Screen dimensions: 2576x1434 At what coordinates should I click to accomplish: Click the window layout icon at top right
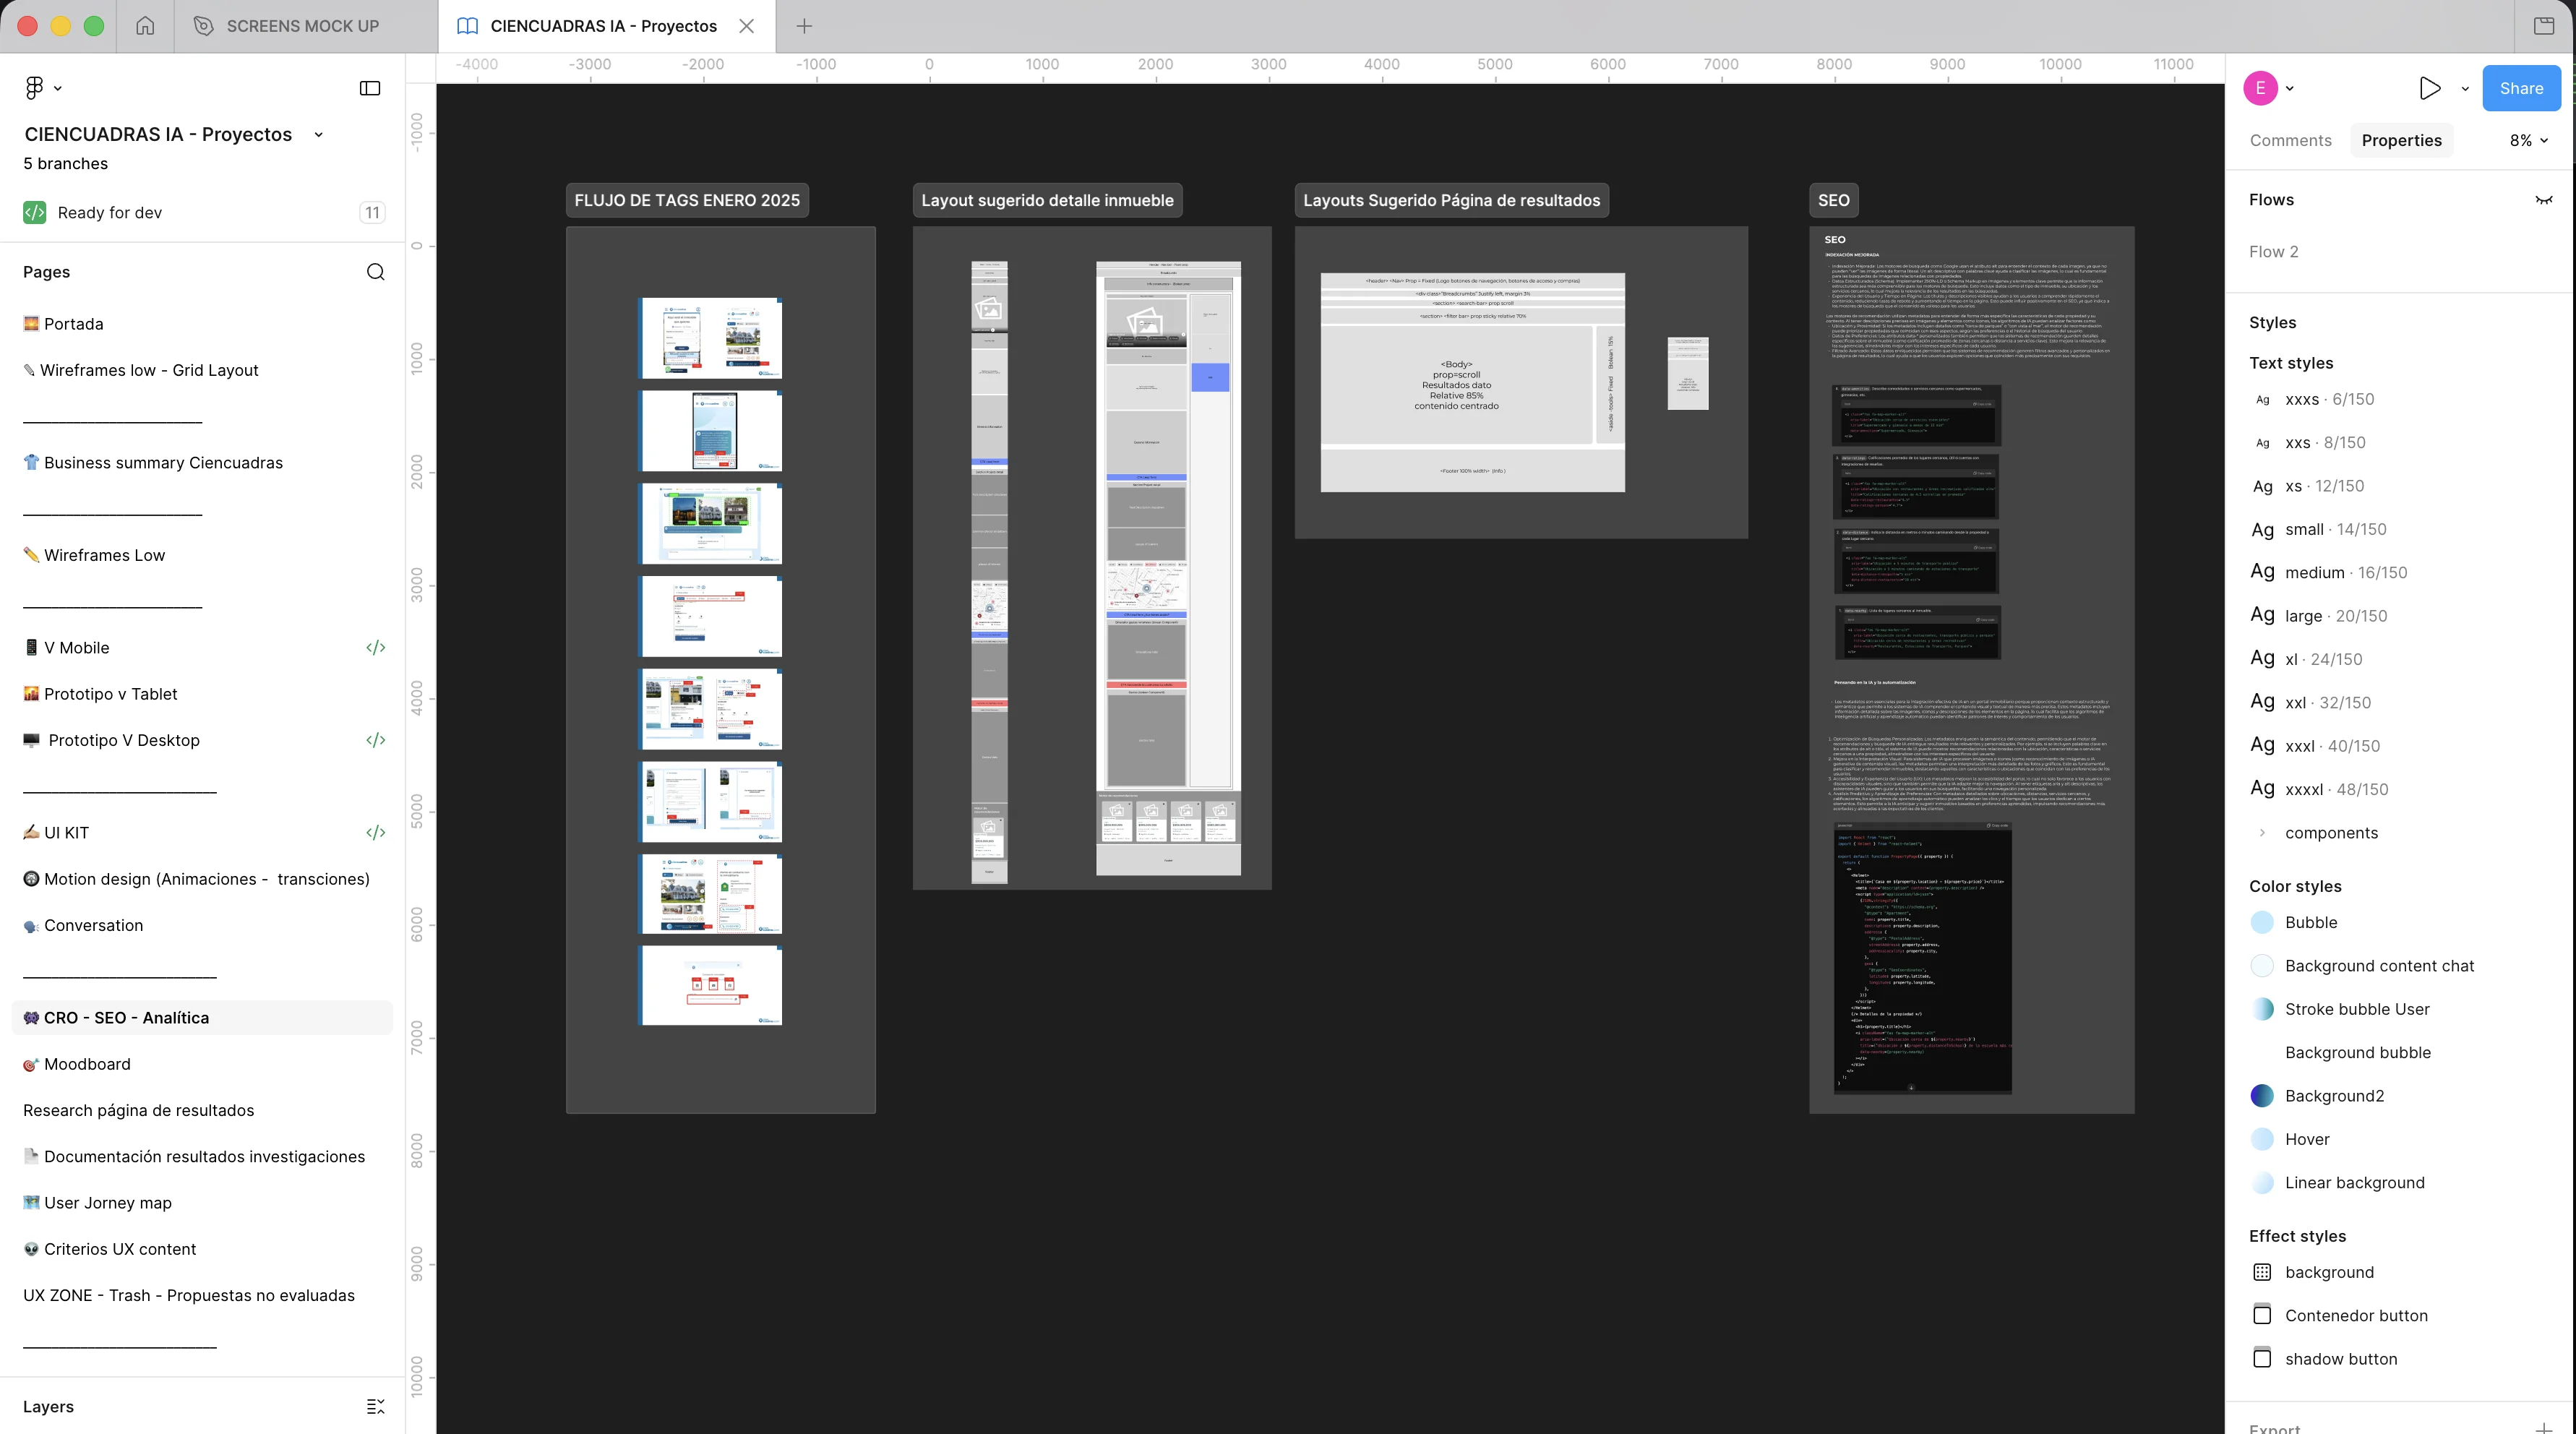(x=2544, y=26)
